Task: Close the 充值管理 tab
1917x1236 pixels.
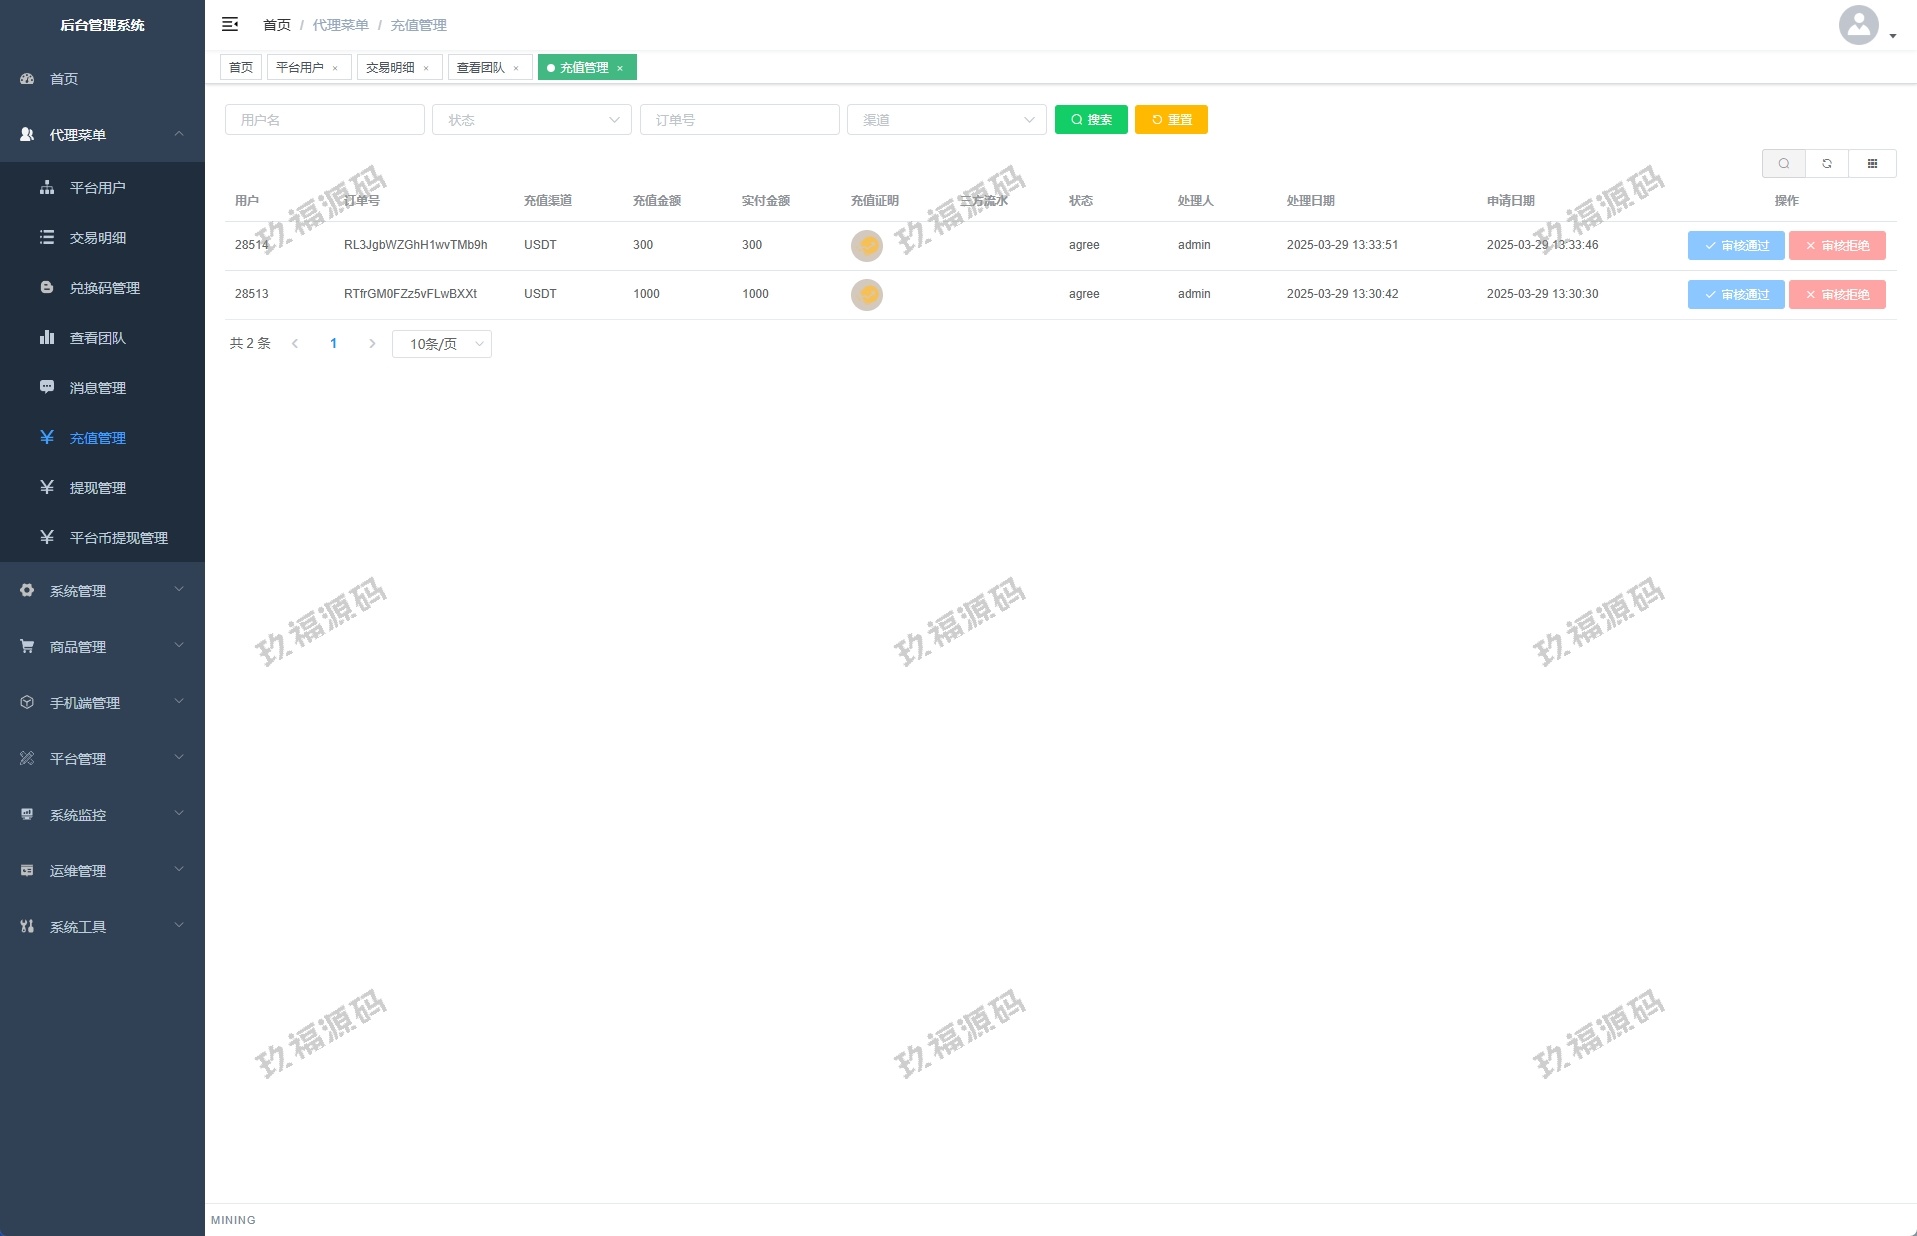Action: coord(620,68)
